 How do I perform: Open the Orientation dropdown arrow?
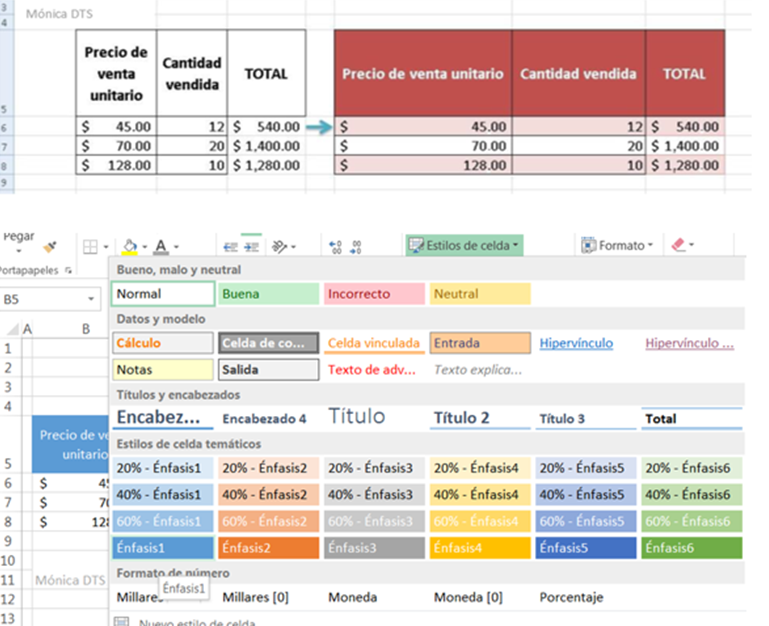(293, 247)
